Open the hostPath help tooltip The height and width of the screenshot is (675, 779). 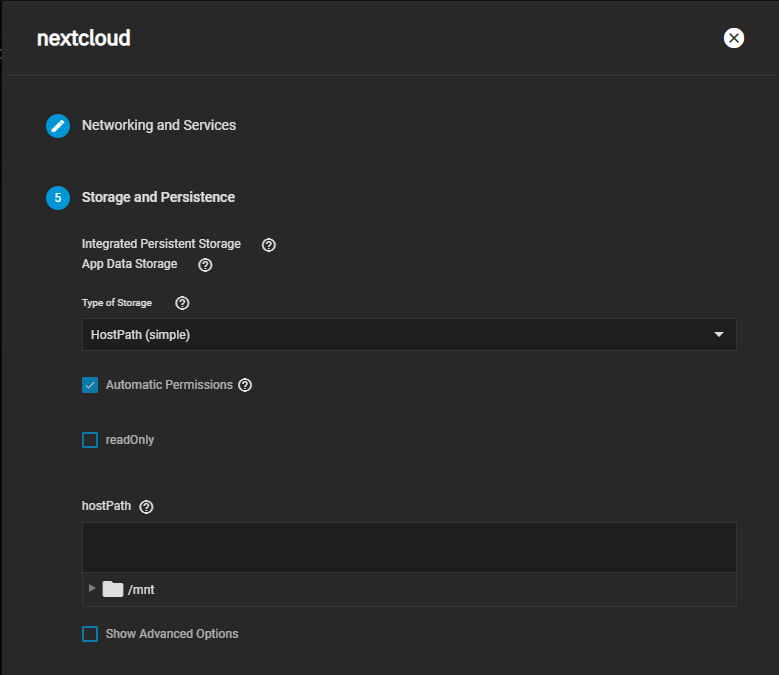pyautogui.click(x=147, y=507)
